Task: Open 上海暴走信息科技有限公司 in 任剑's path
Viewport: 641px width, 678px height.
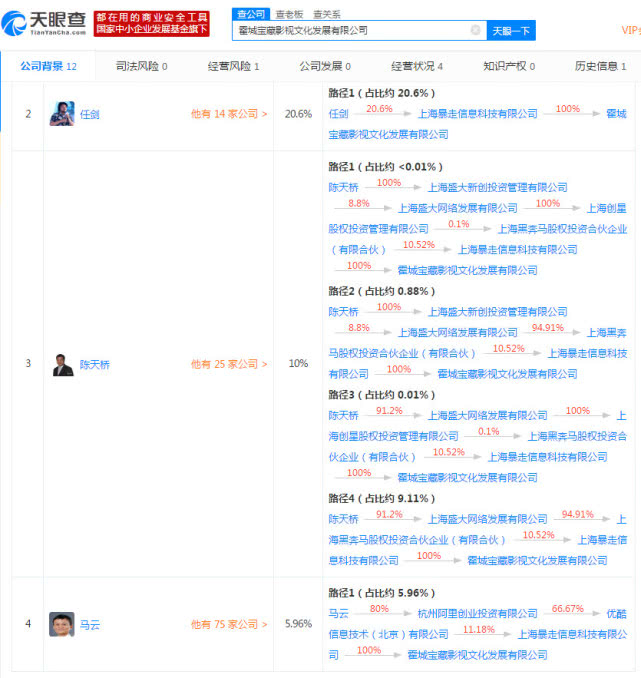Action: [x=478, y=114]
